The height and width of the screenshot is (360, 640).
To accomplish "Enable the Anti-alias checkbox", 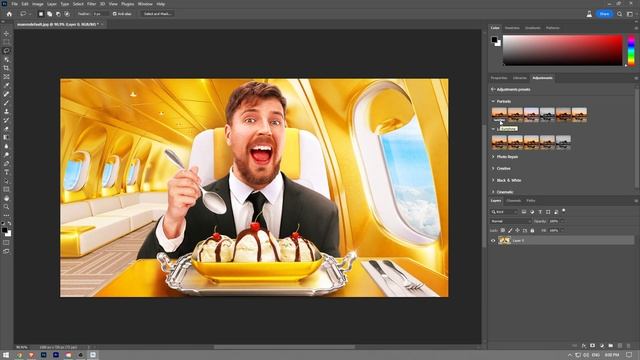I will [115, 14].
